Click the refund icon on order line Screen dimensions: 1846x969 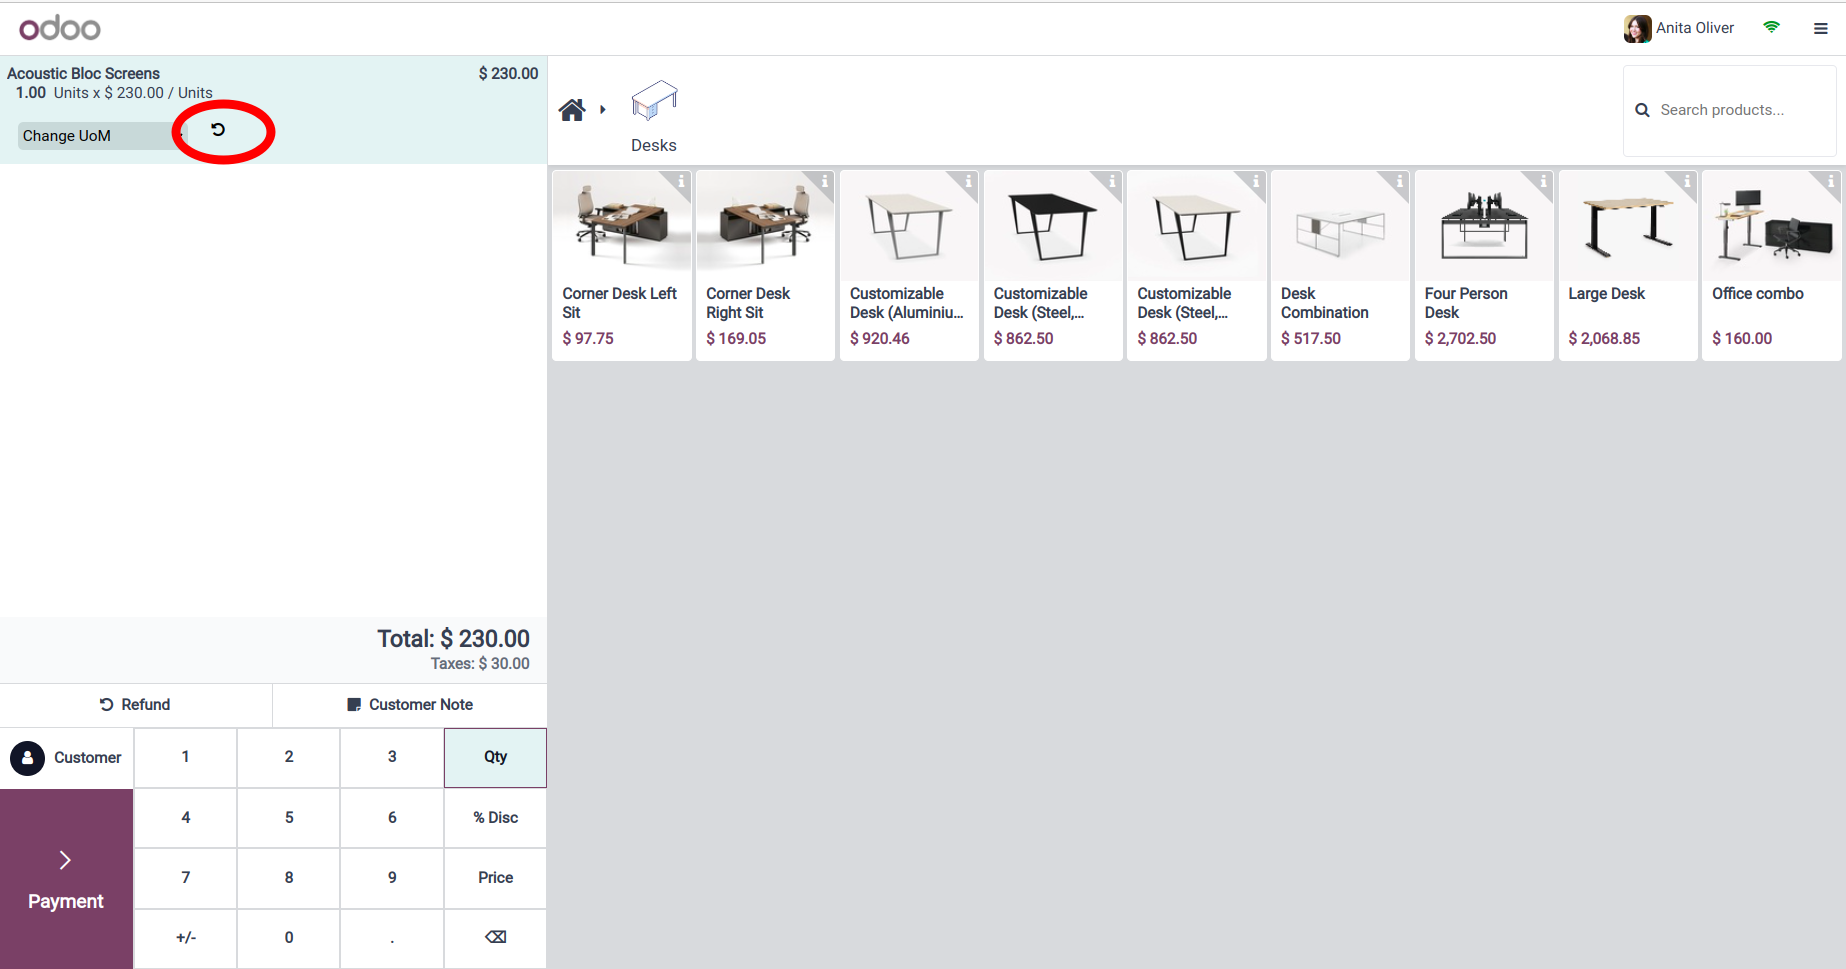coord(218,130)
